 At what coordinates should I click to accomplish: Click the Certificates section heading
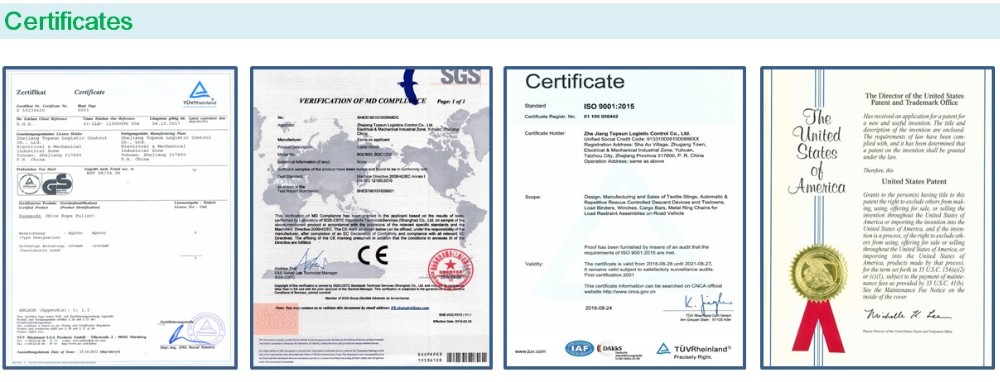pyautogui.click(x=68, y=21)
